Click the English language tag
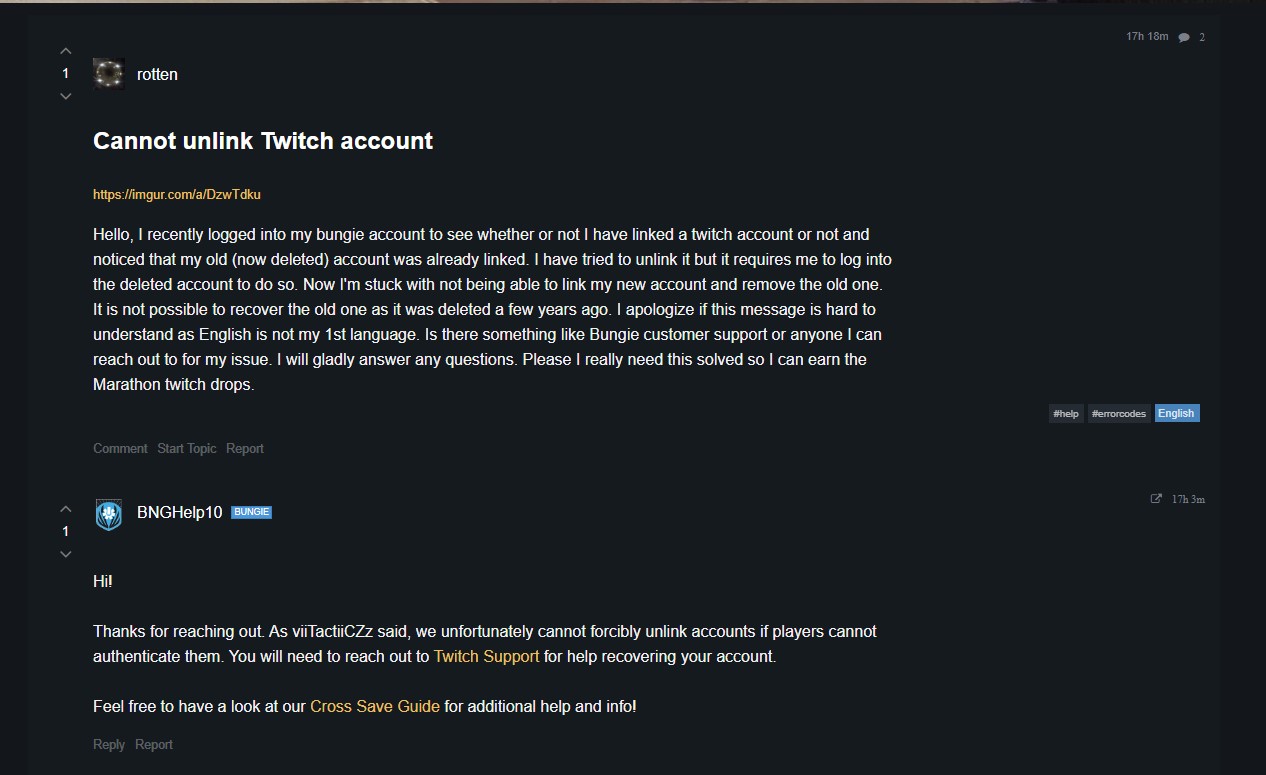 click(x=1176, y=414)
